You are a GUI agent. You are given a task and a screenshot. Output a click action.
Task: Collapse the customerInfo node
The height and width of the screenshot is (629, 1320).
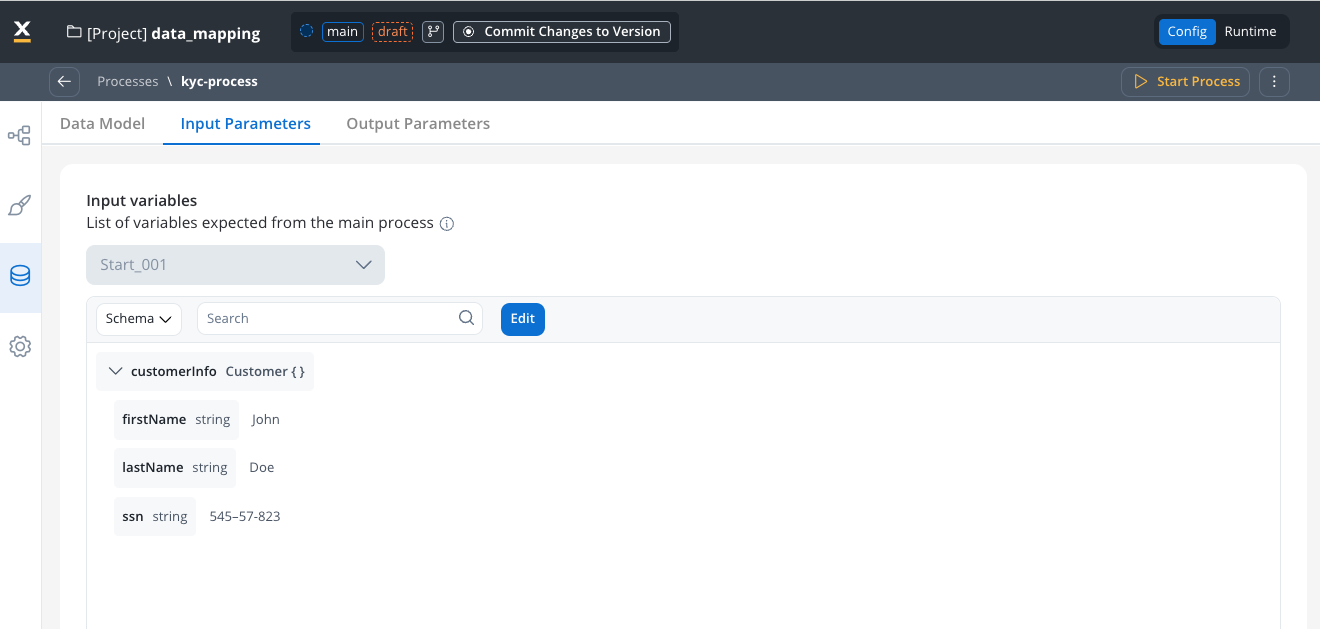coord(115,371)
